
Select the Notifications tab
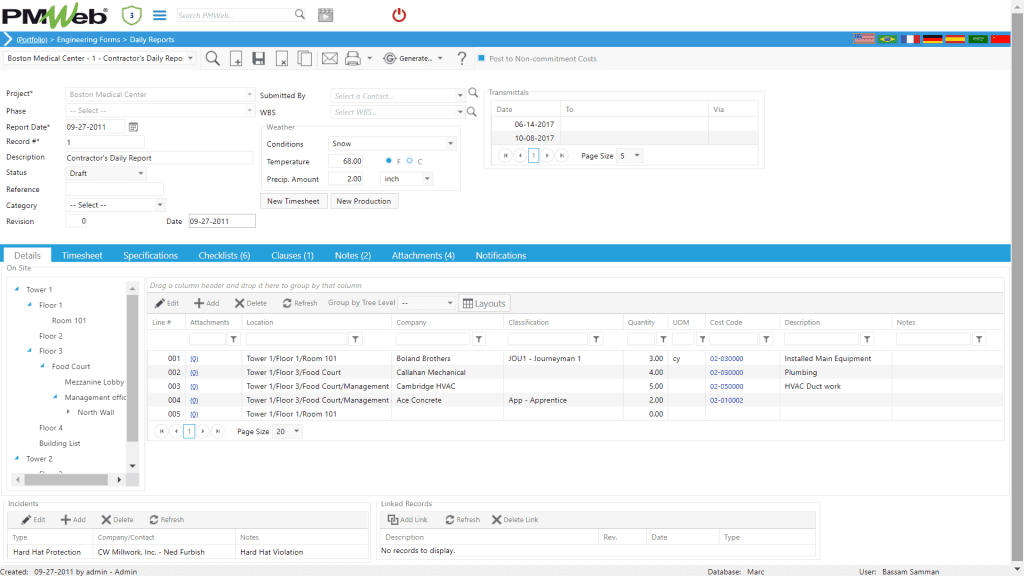tap(501, 255)
